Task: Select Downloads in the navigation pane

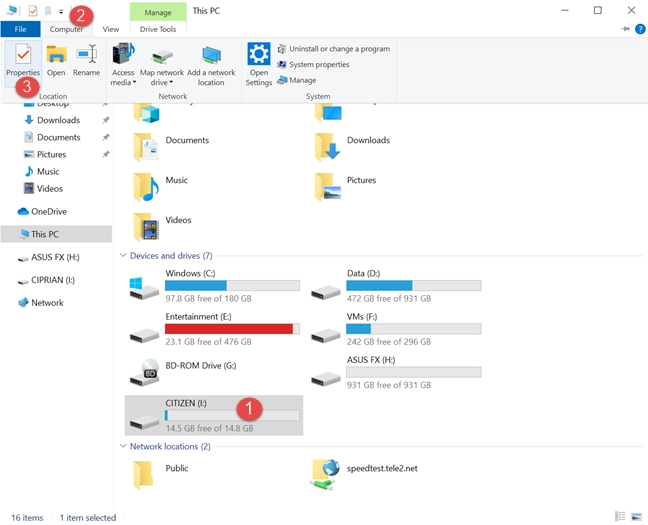Action: (x=58, y=120)
